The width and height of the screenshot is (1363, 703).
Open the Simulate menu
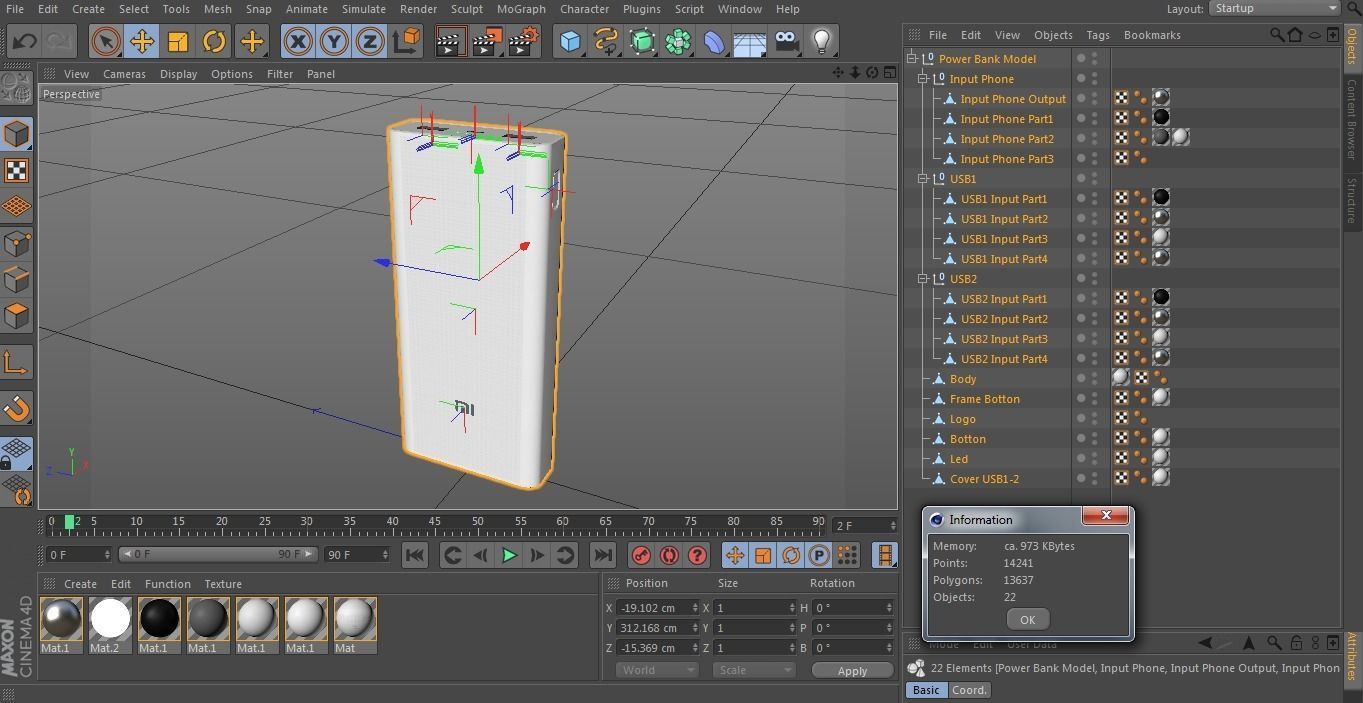[x=364, y=9]
